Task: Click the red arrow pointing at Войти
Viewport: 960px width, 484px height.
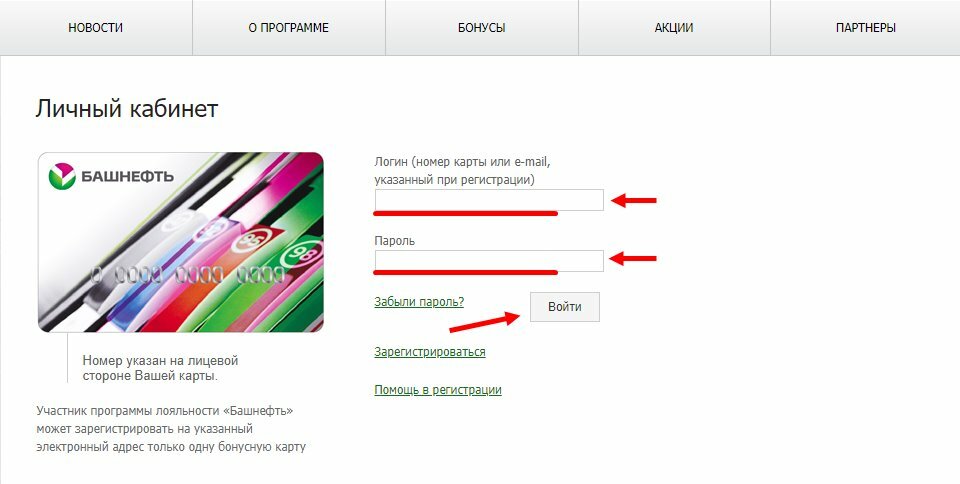Action: 485,322
